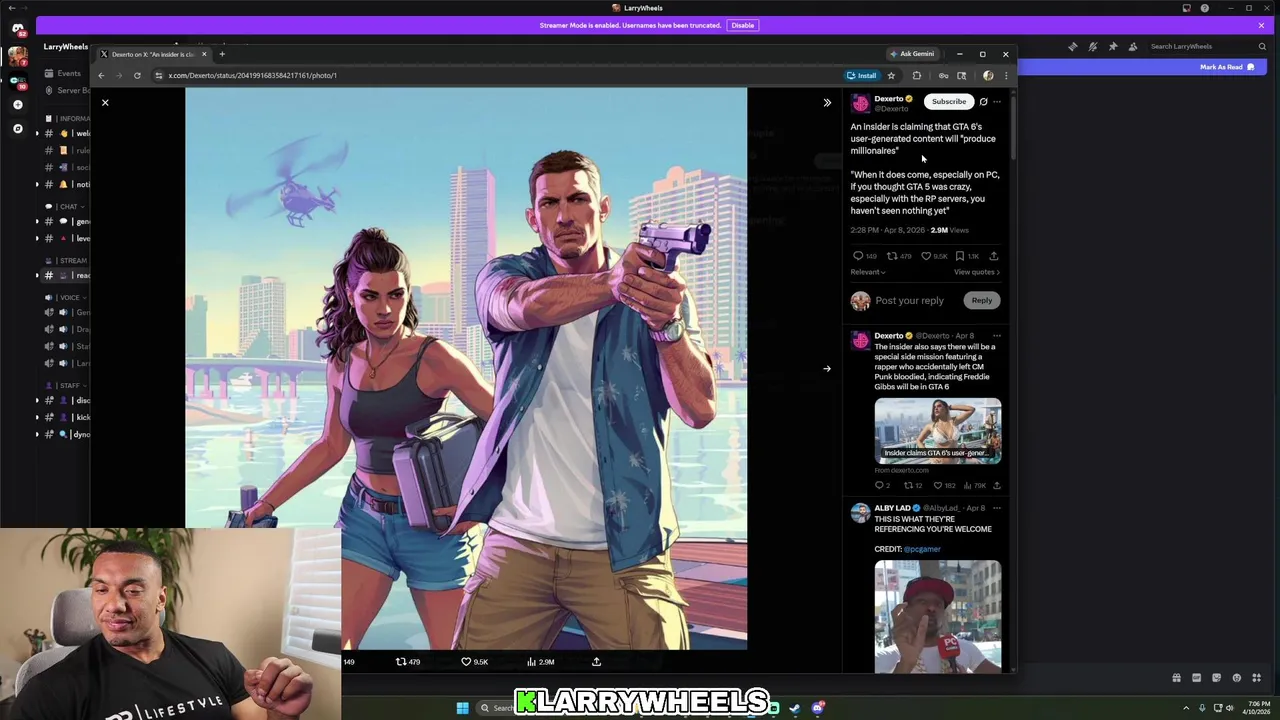The height and width of the screenshot is (720, 1280).
Task: Go to next photo with the right arrow
Action: pyautogui.click(x=827, y=369)
